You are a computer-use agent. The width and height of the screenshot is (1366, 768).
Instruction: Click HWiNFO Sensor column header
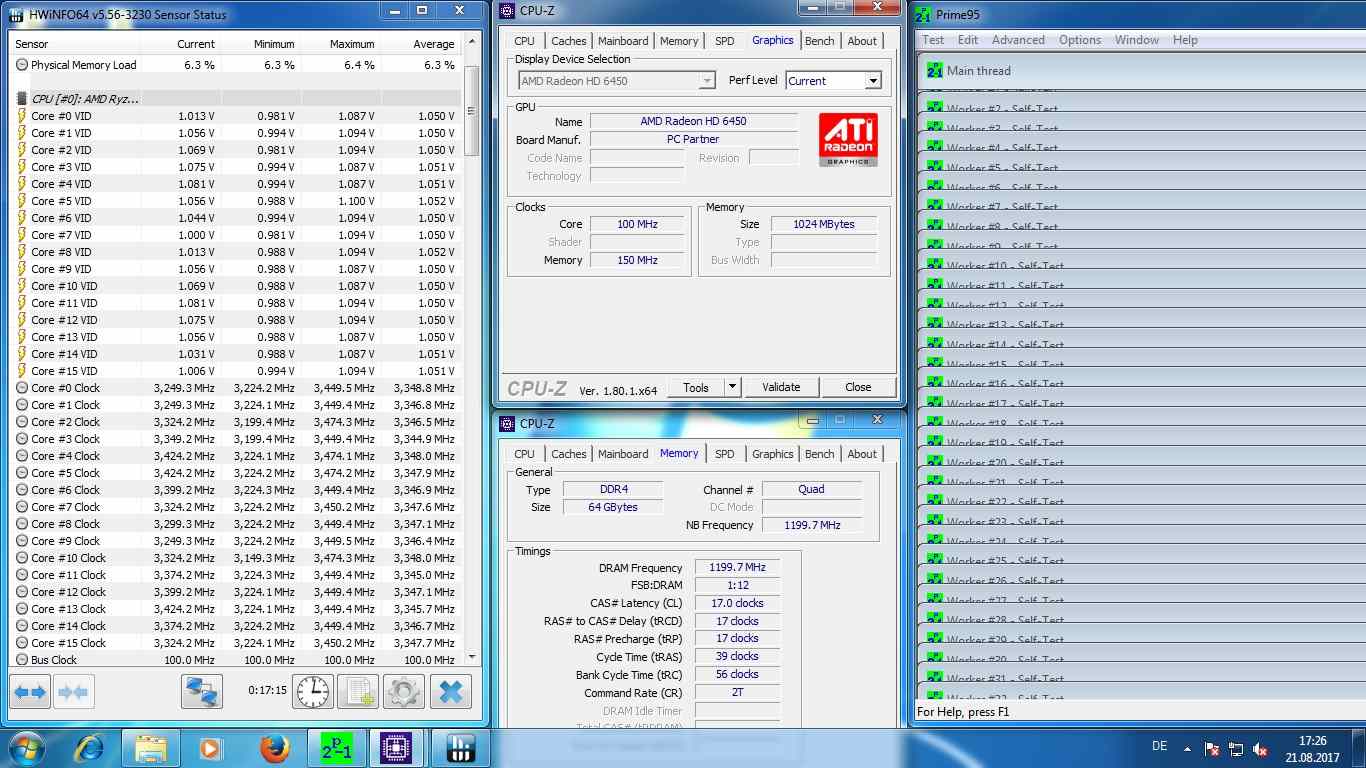pos(75,44)
